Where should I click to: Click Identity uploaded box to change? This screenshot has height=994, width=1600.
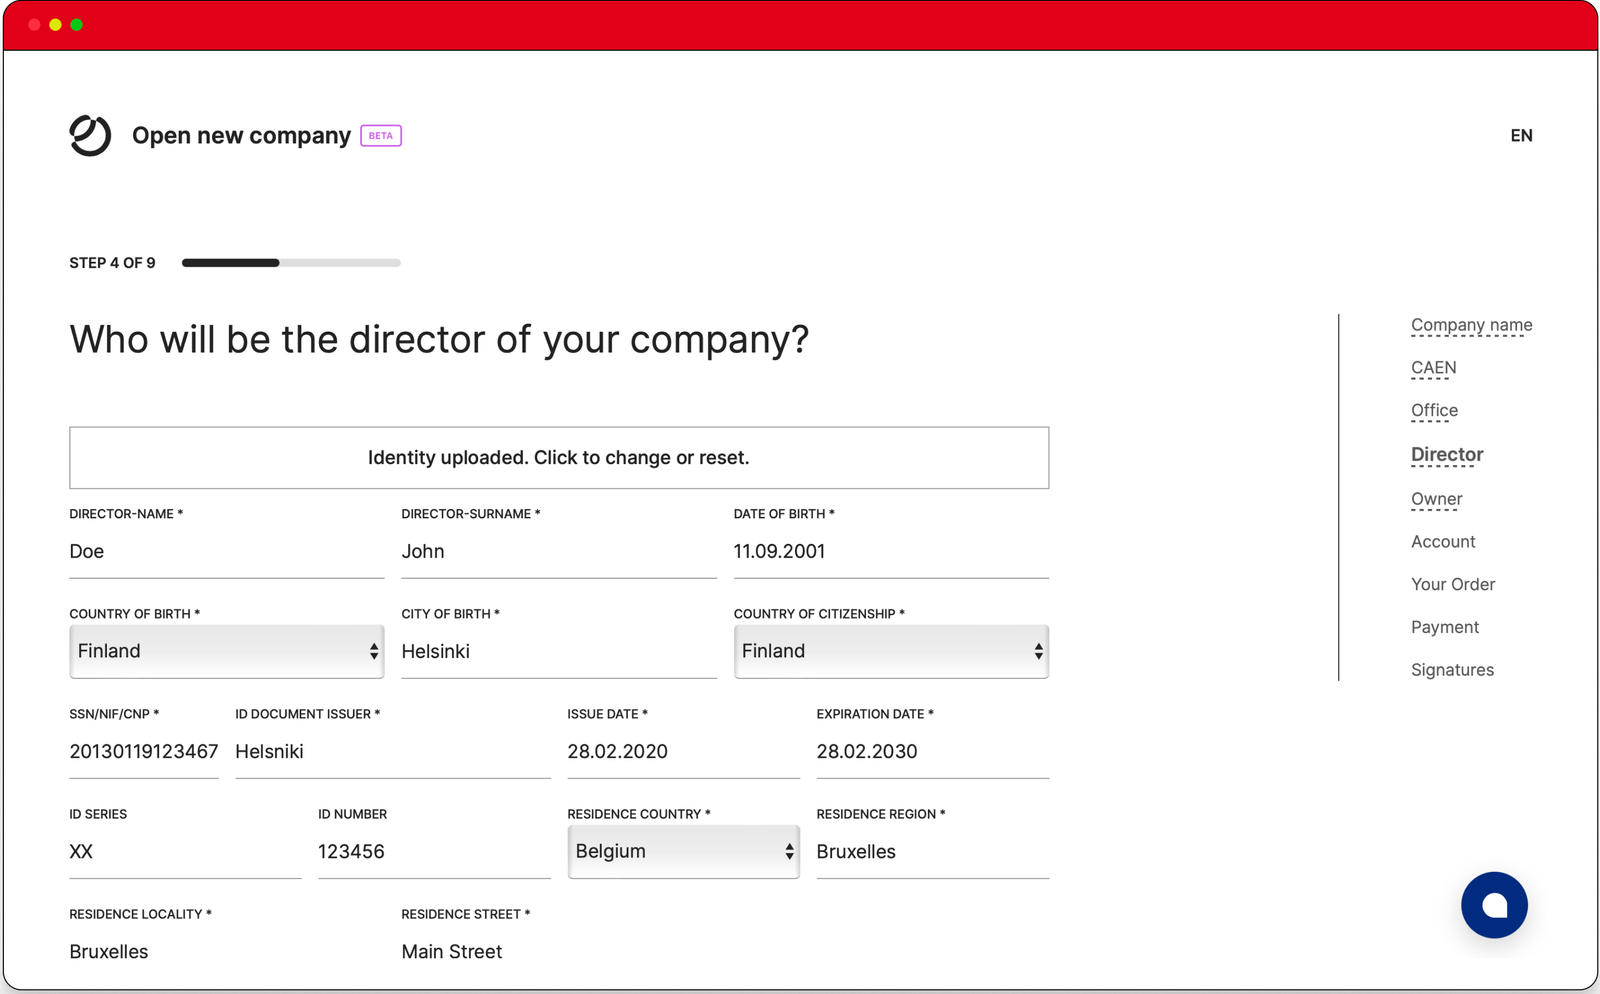(x=559, y=458)
